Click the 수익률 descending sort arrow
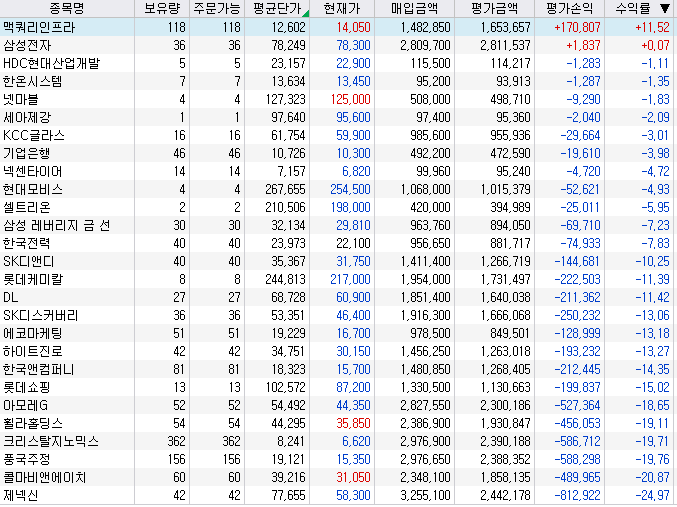This screenshot has width=677, height=507. point(665,8)
